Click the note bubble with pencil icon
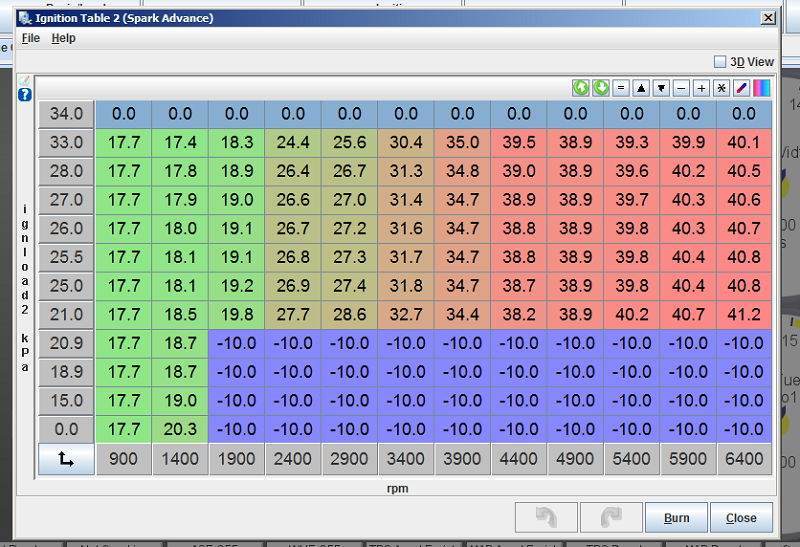 [25, 80]
